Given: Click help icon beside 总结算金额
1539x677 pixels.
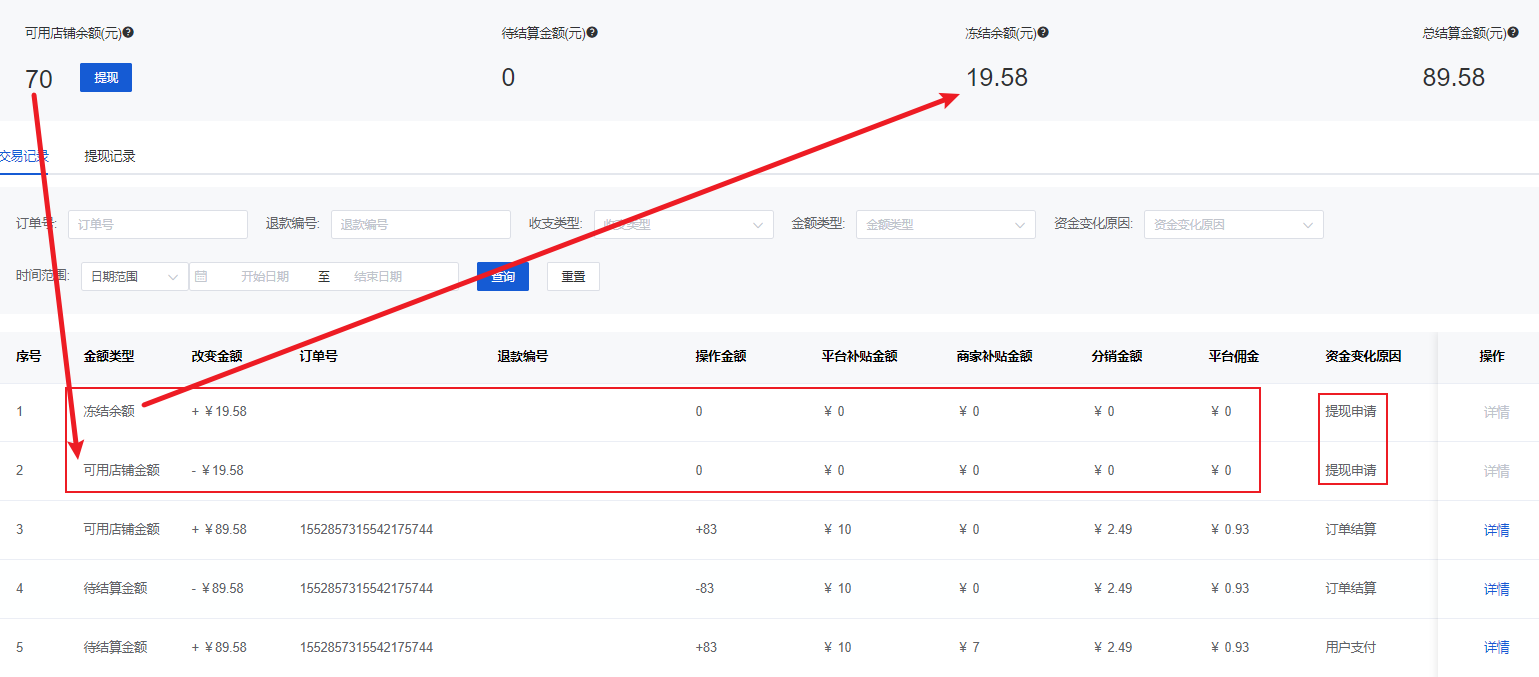Looking at the screenshot, I should [x=1513, y=33].
